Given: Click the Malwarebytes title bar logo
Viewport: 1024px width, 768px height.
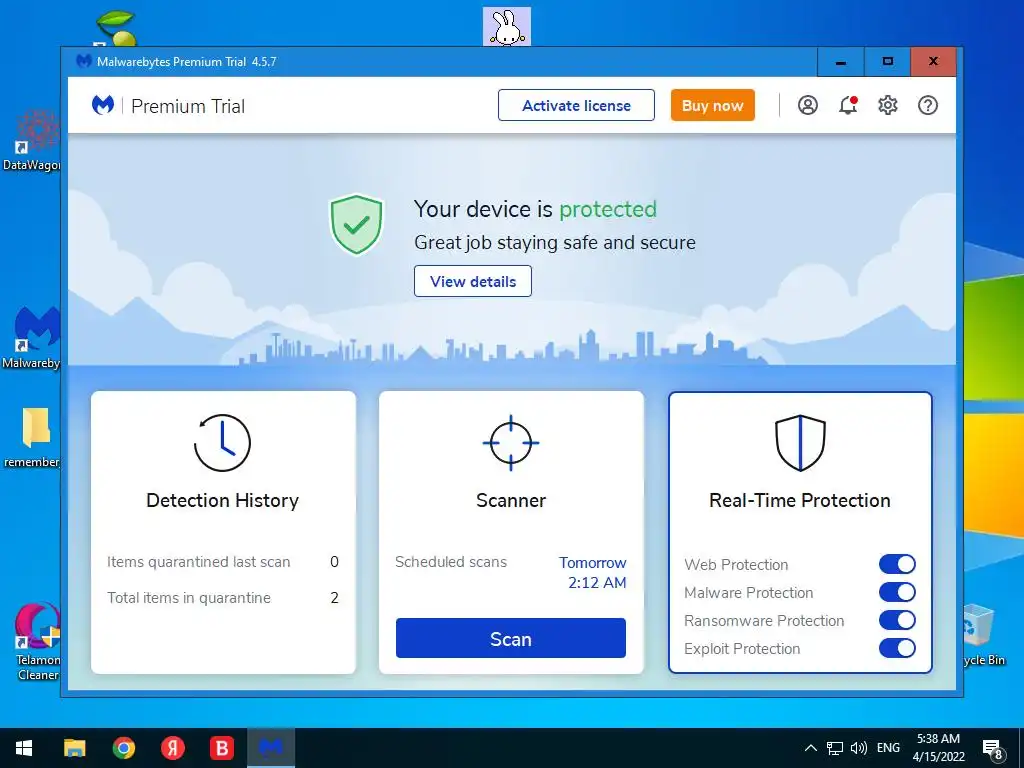Looking at the screenshot, I should [x=84, y=61].
